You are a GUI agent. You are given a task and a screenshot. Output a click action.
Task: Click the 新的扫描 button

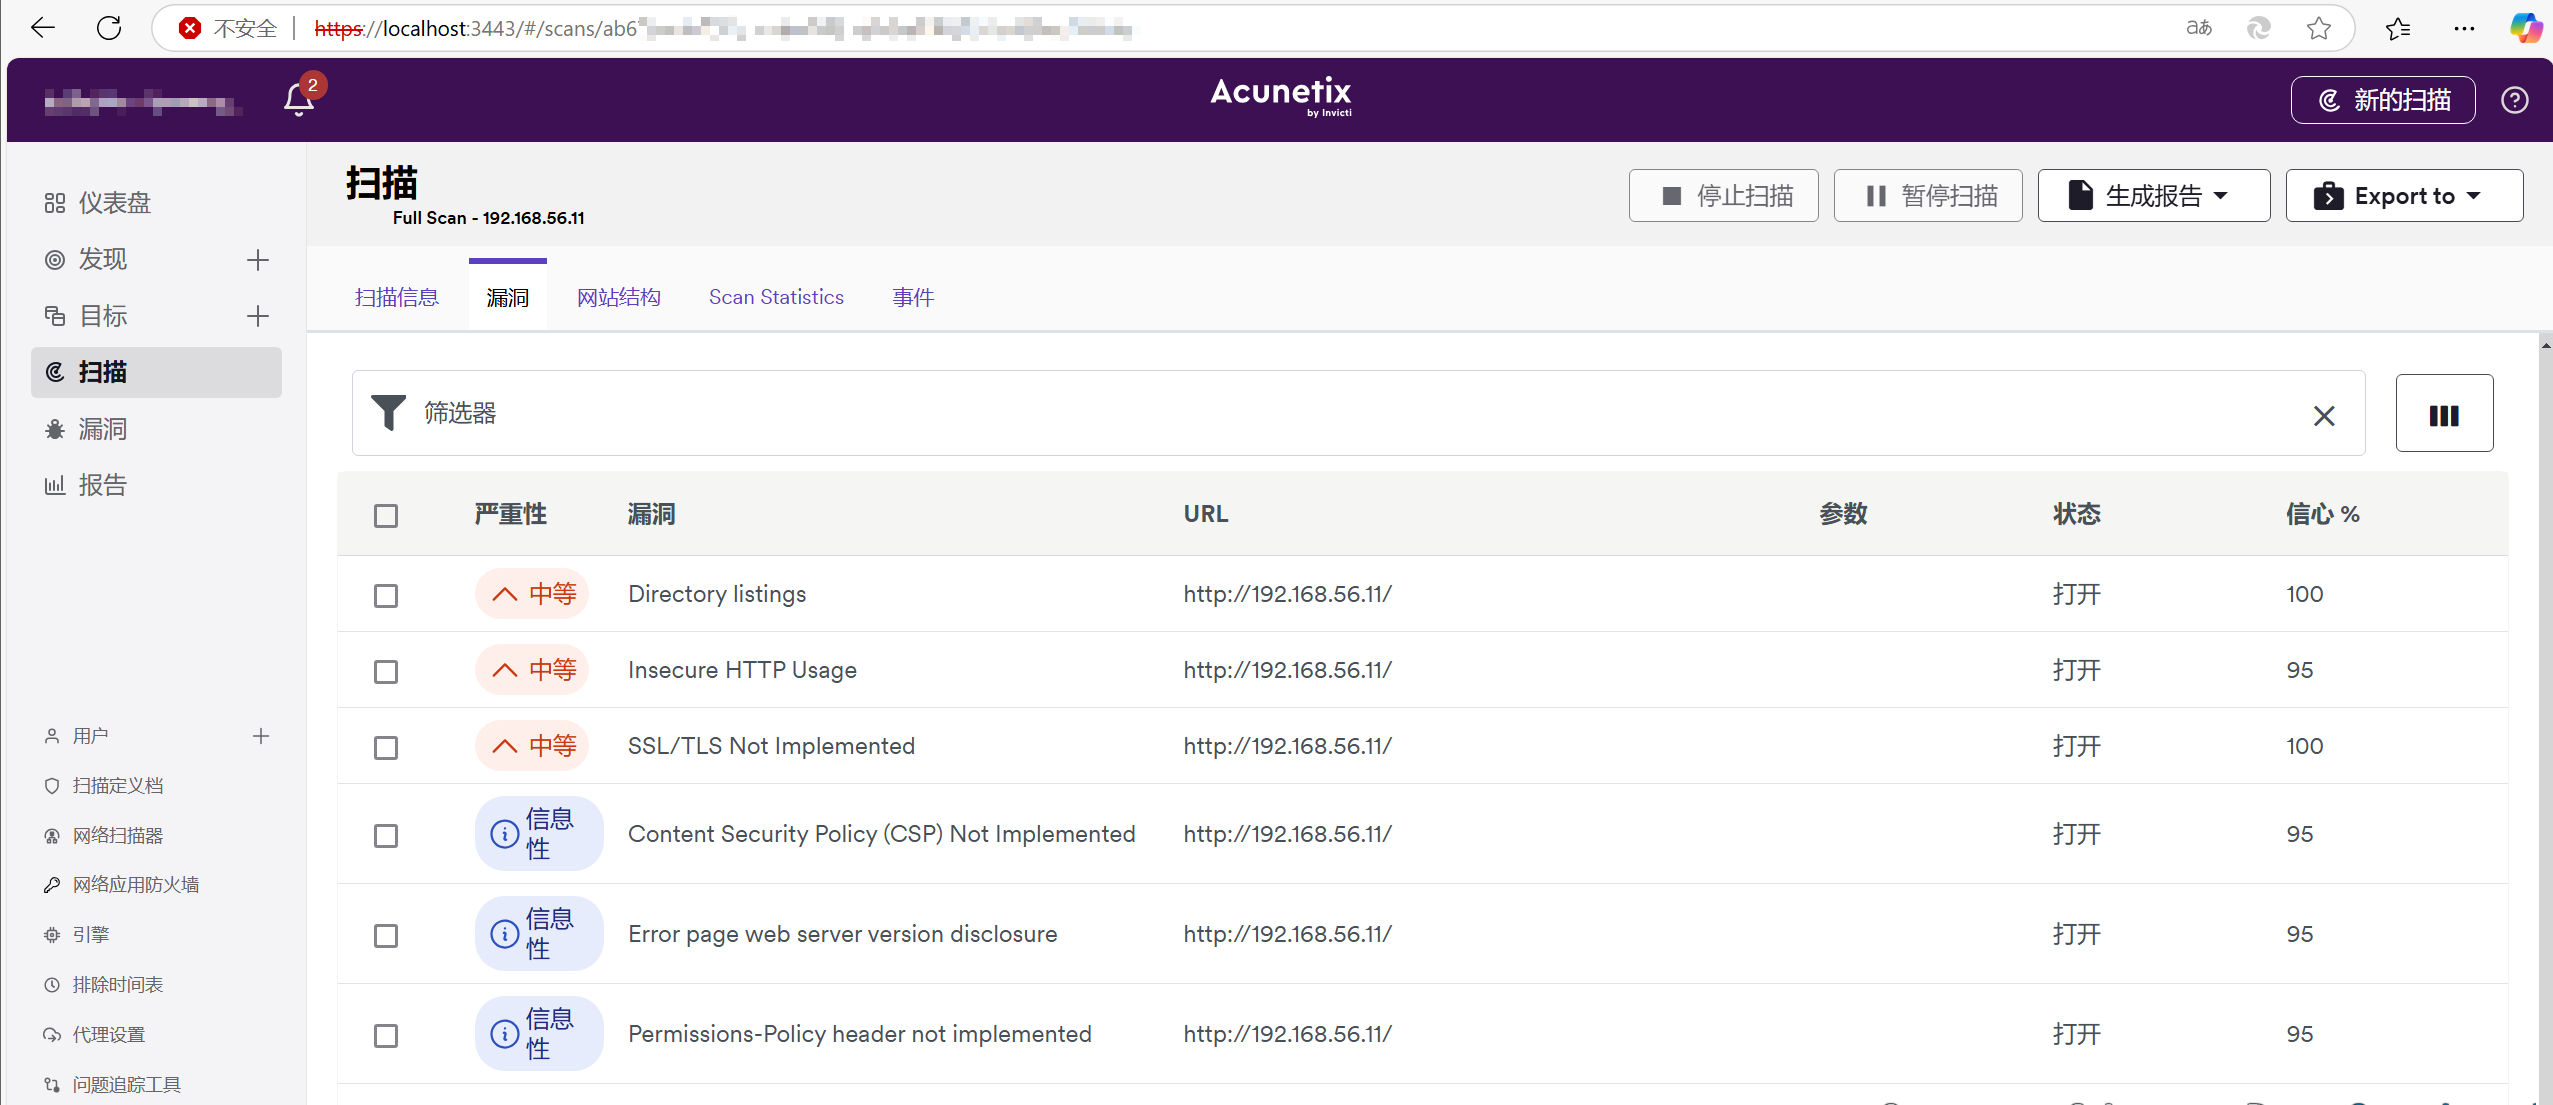pos(2382,100)
